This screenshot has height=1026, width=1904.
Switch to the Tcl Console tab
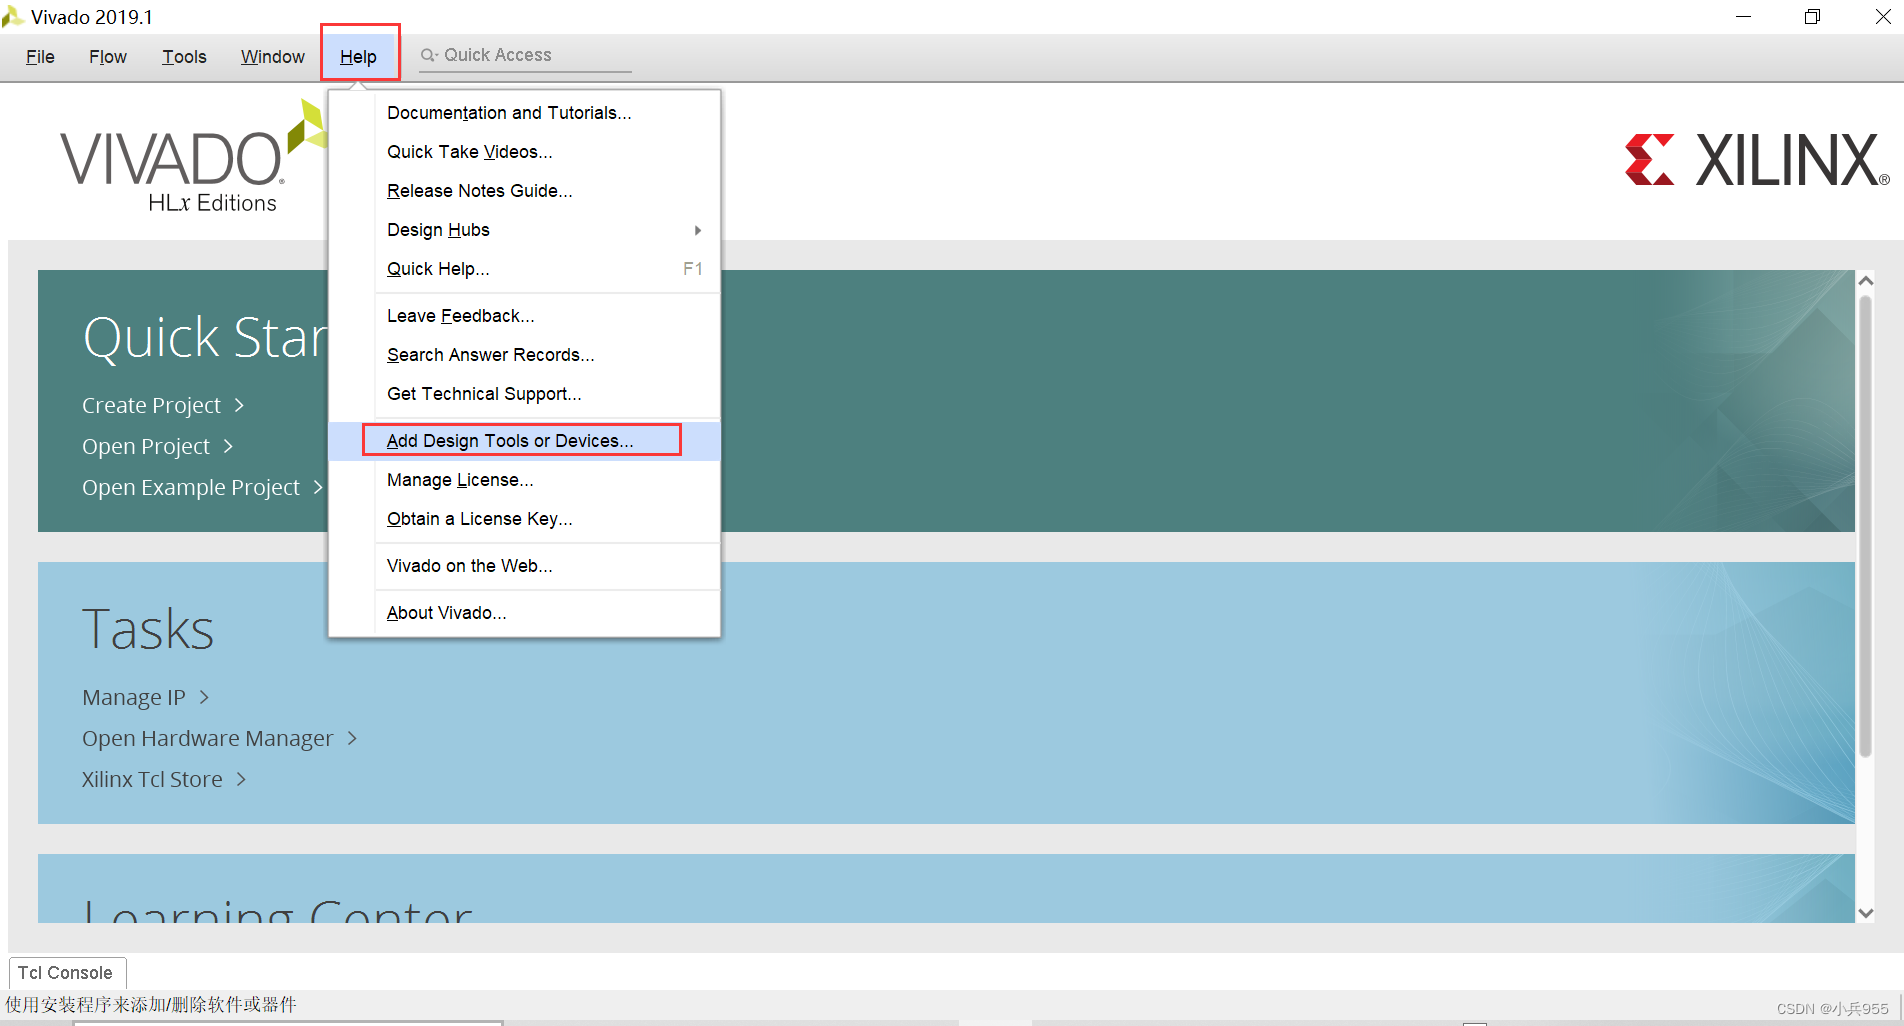[x=66, y=973]
